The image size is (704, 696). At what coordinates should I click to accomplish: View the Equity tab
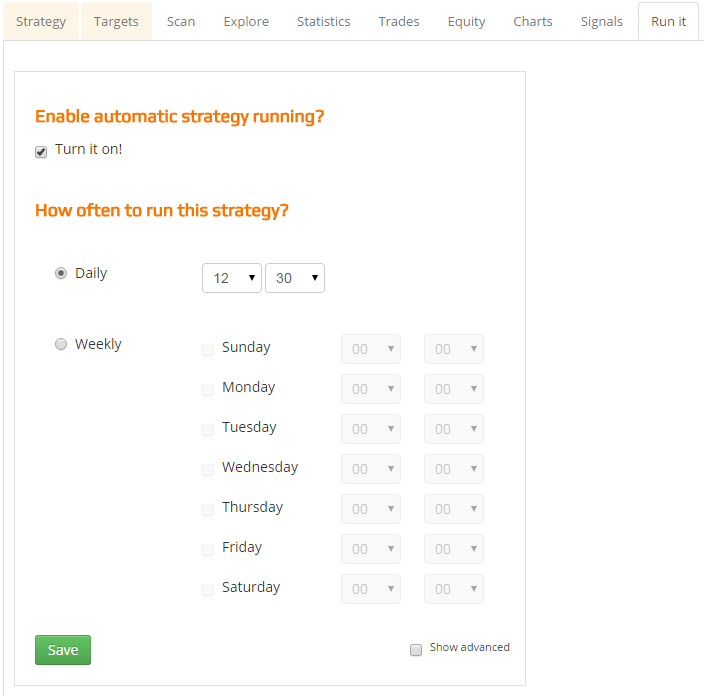coord(466,21)
